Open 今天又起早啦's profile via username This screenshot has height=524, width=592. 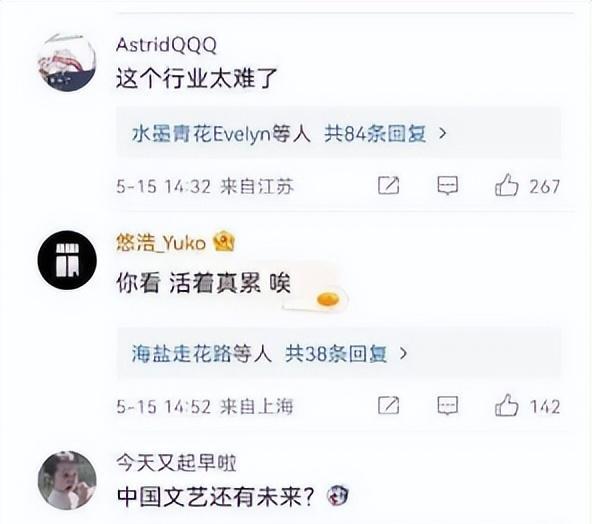pos(176,462)
